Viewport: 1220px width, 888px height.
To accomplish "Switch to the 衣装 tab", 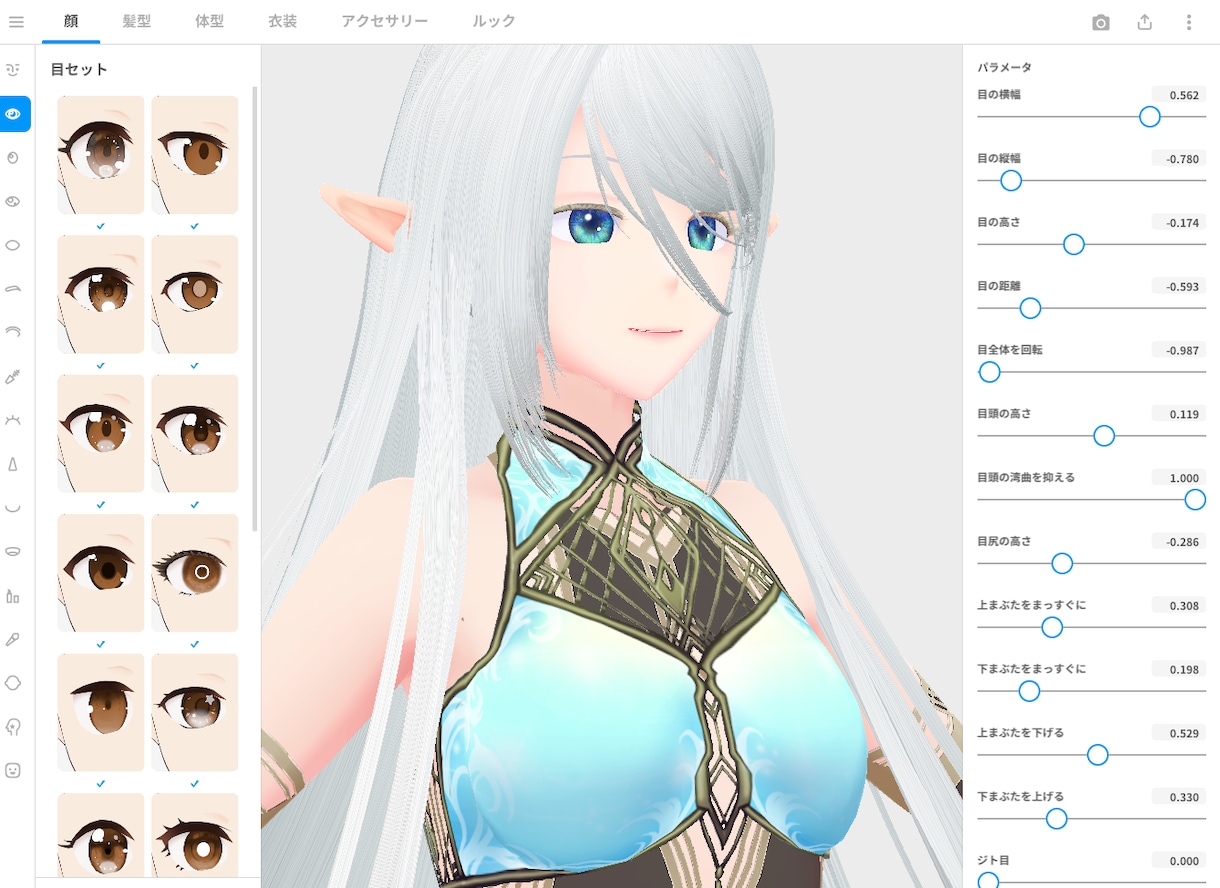I will 283,21.
